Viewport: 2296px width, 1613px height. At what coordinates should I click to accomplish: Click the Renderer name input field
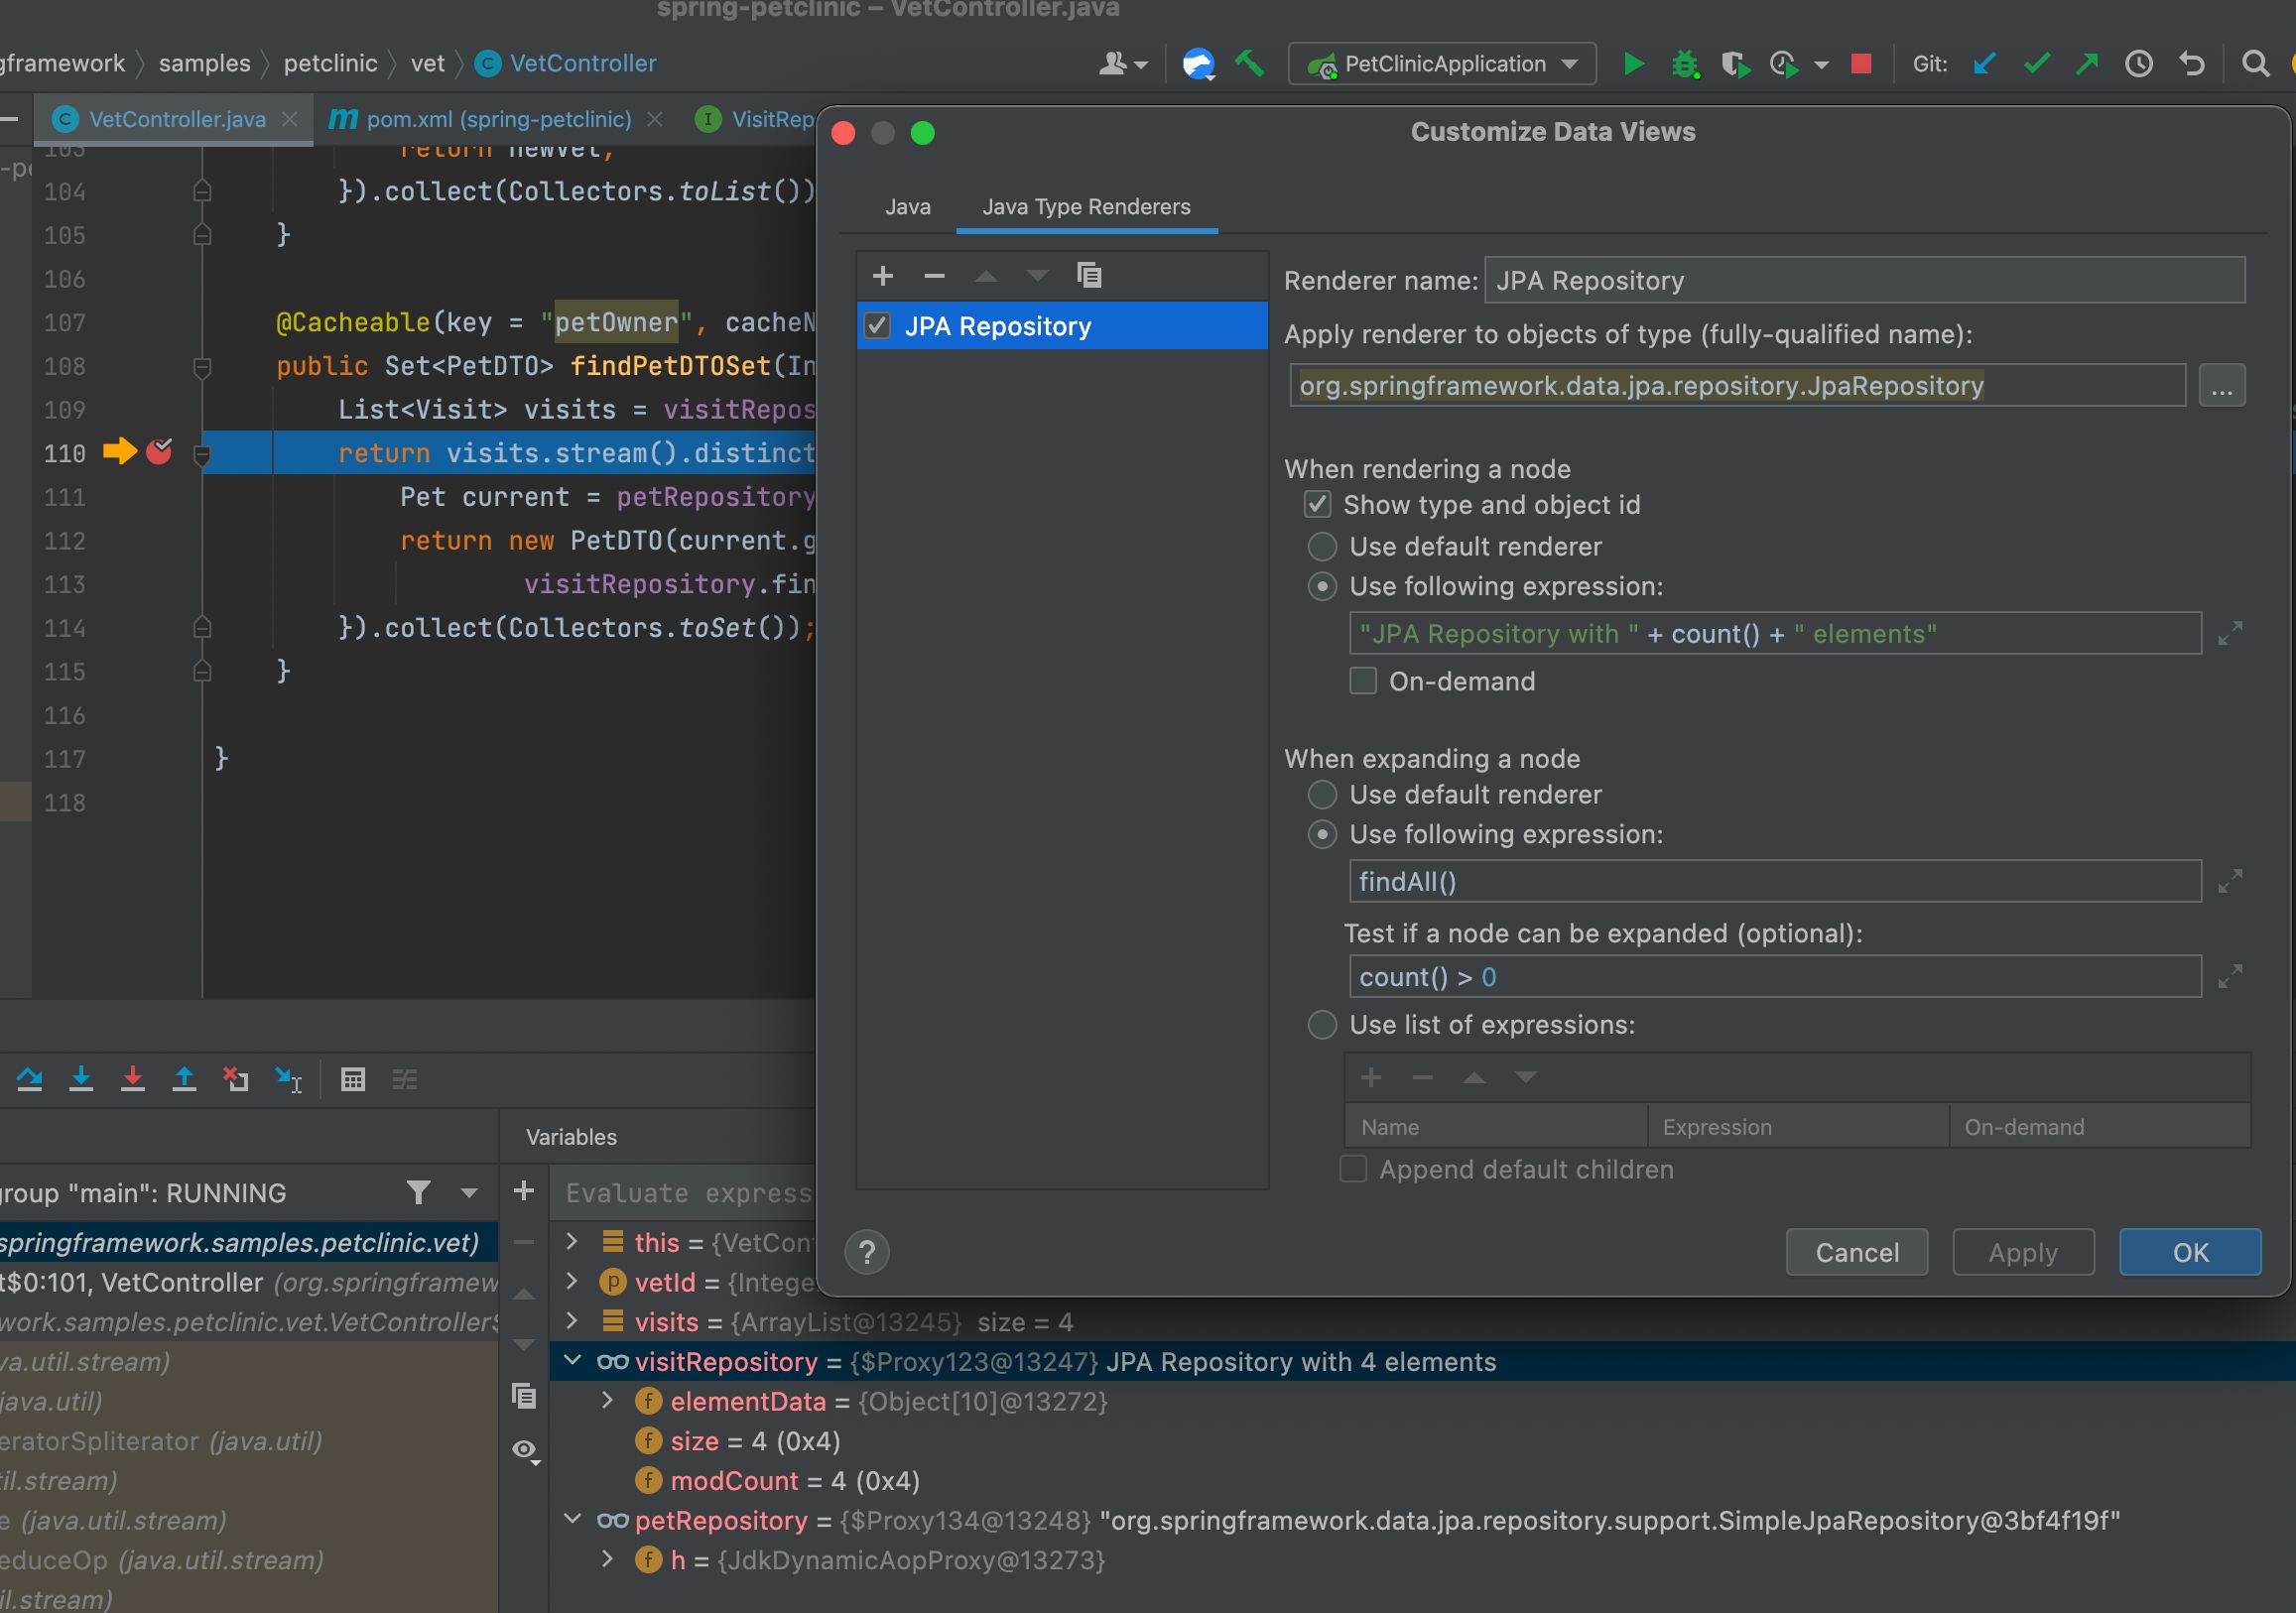pyautogui.click(x=1864, y=281)
